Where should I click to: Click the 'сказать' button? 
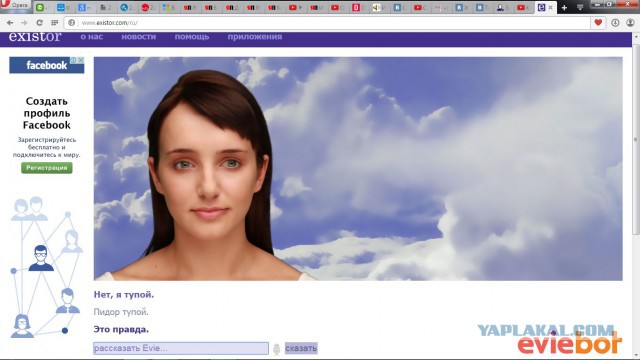tap(301, 348)
